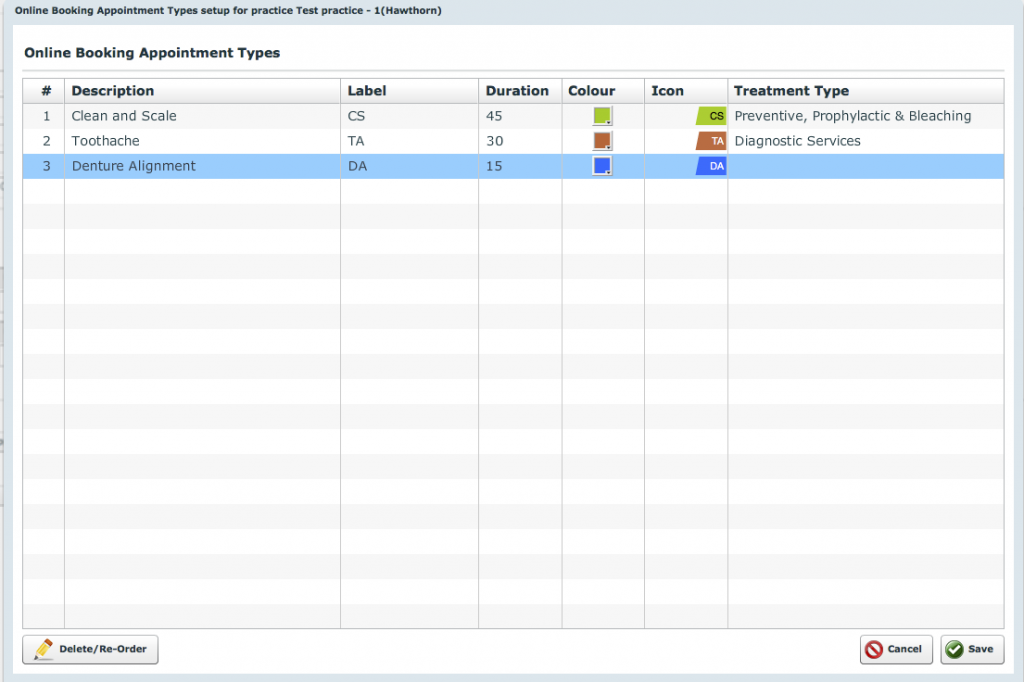
Task: Select the Denture Alignment description cell
Action: [x=202, y=166]
